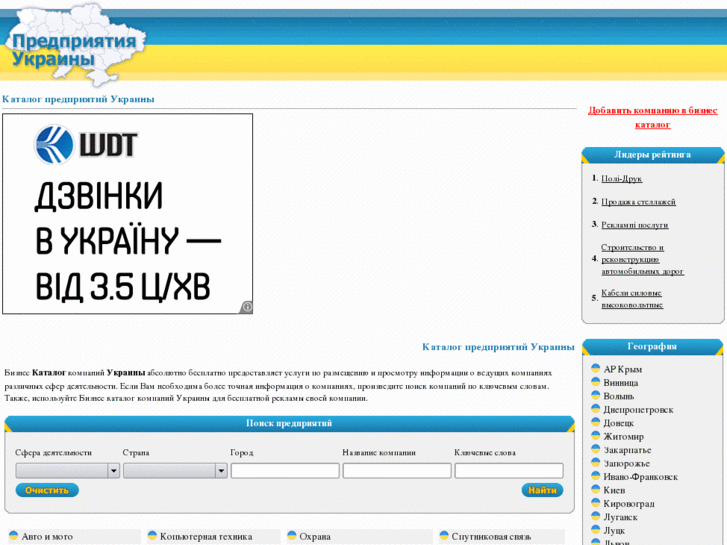This screenshot has width=727, height=545.
Task: Open the Охрана category
Action: click(315, 537)
